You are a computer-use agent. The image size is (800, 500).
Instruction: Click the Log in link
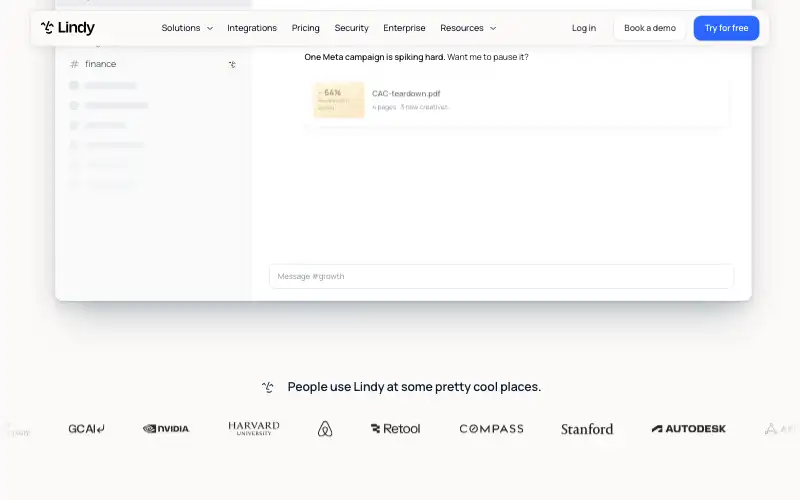[584, 28]
